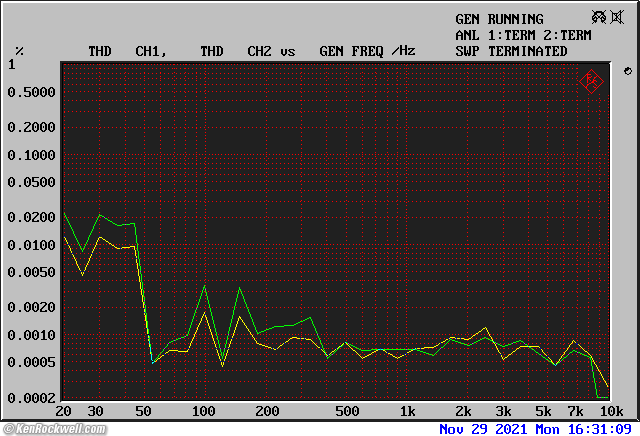The width and height of the screenshot is (640, 436).
Task: Click the 0.1000 Y axis value
Action: pyautogui.click(x=31, y=155)
